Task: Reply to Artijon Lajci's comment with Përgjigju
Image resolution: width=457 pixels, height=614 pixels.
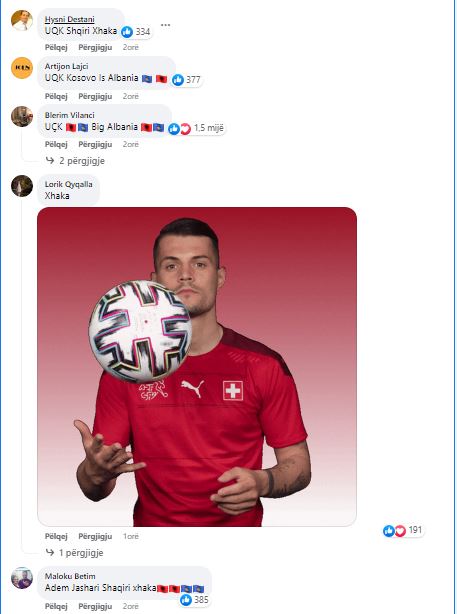Action: click(95, 96)
